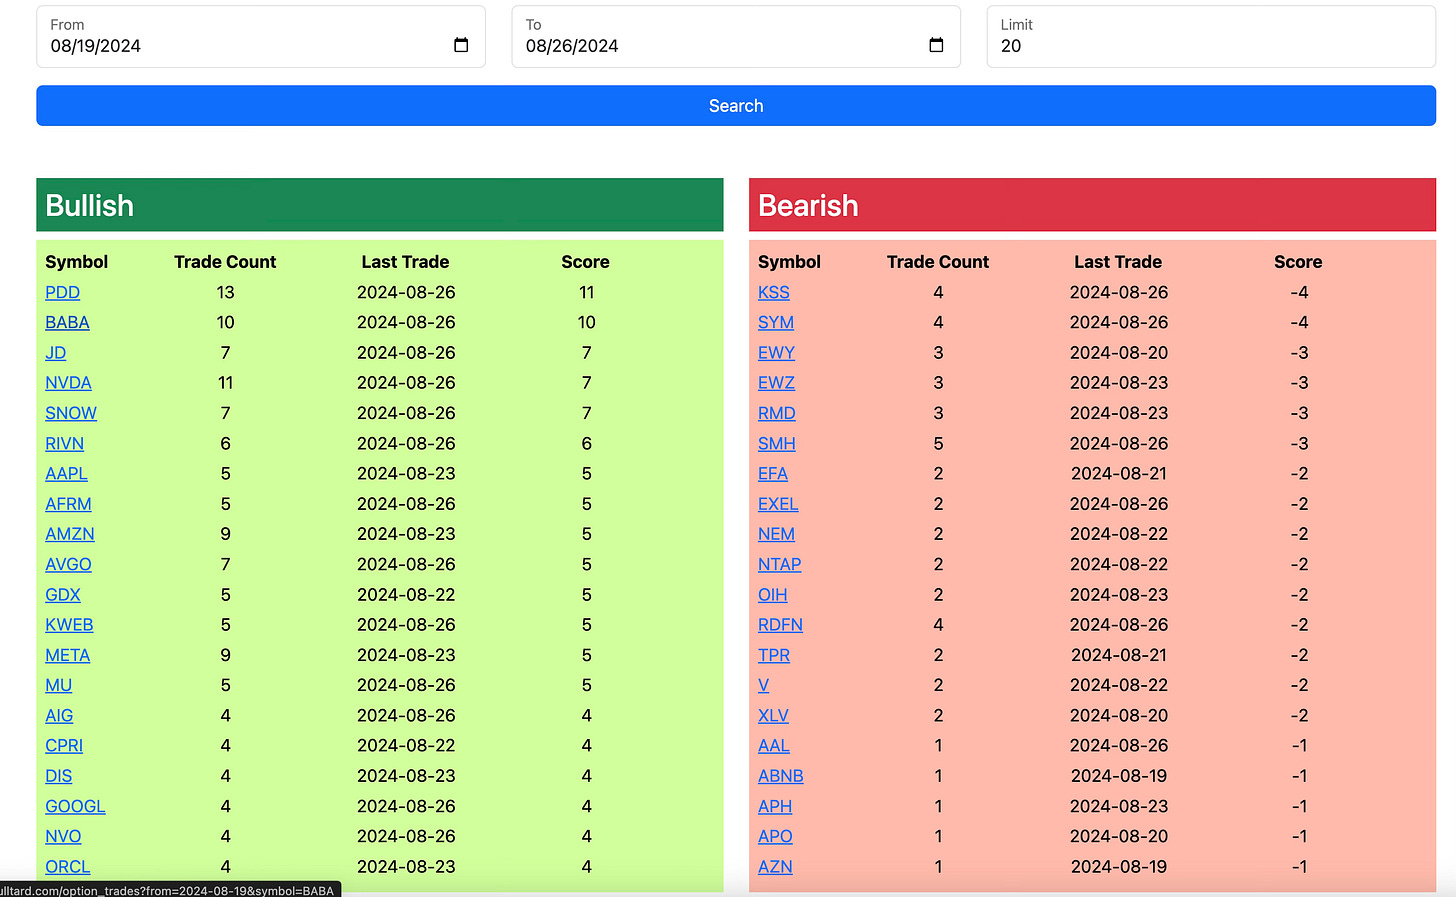The width and height of the screenshot is (1456, 897).
Task: Open the KWEB symbol link
Action: click(x=69, y=624)
